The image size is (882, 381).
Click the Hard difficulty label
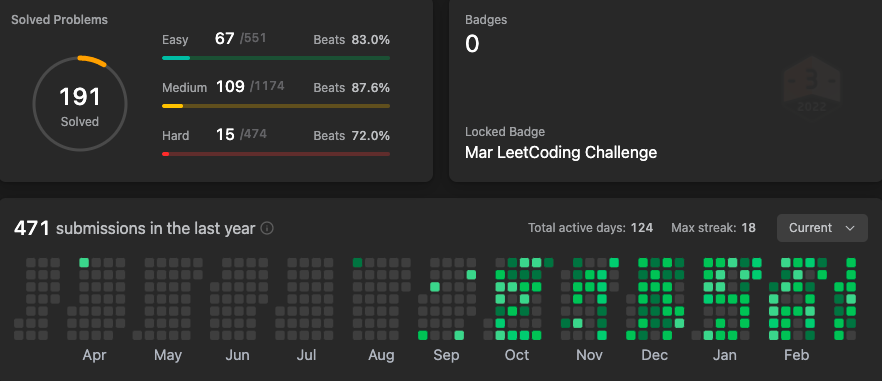[x=176, y=136]
